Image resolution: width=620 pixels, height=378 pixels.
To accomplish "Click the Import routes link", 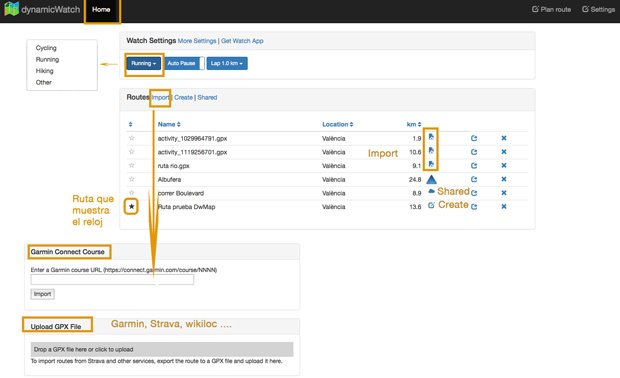I will tap(161, 97).
